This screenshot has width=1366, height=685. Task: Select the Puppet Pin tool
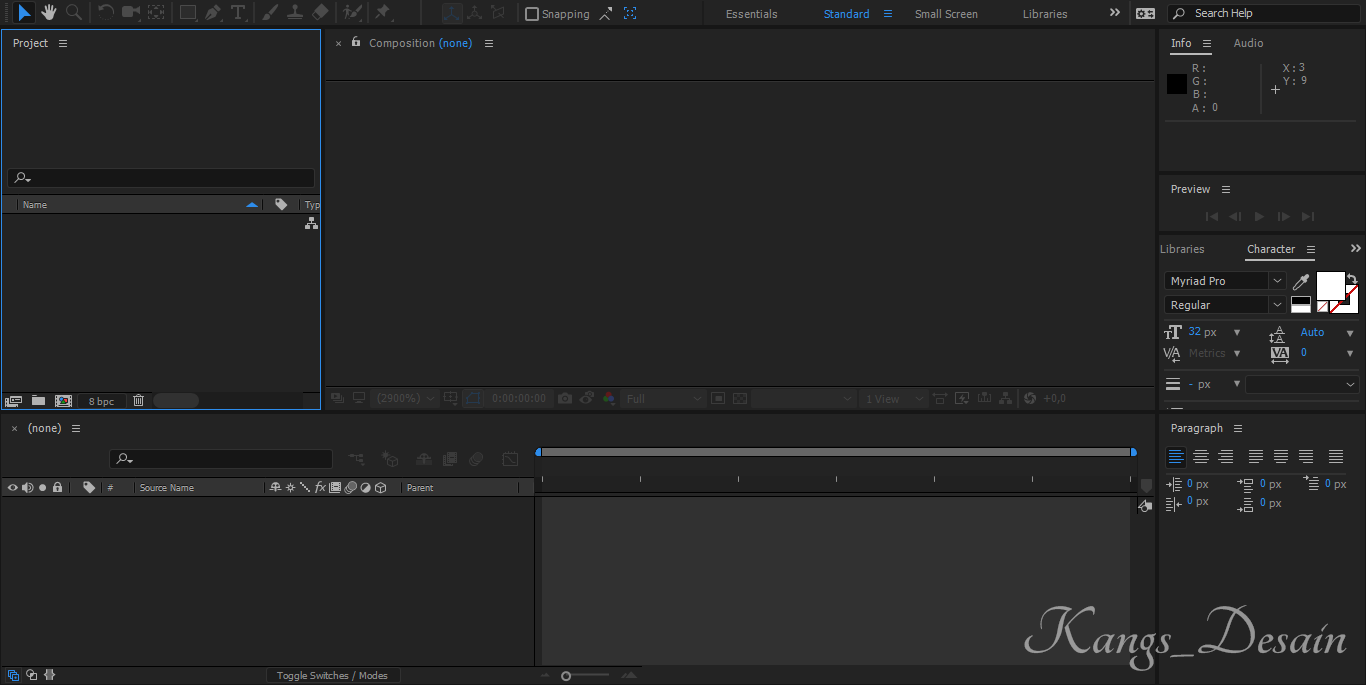tap(382, 13)
